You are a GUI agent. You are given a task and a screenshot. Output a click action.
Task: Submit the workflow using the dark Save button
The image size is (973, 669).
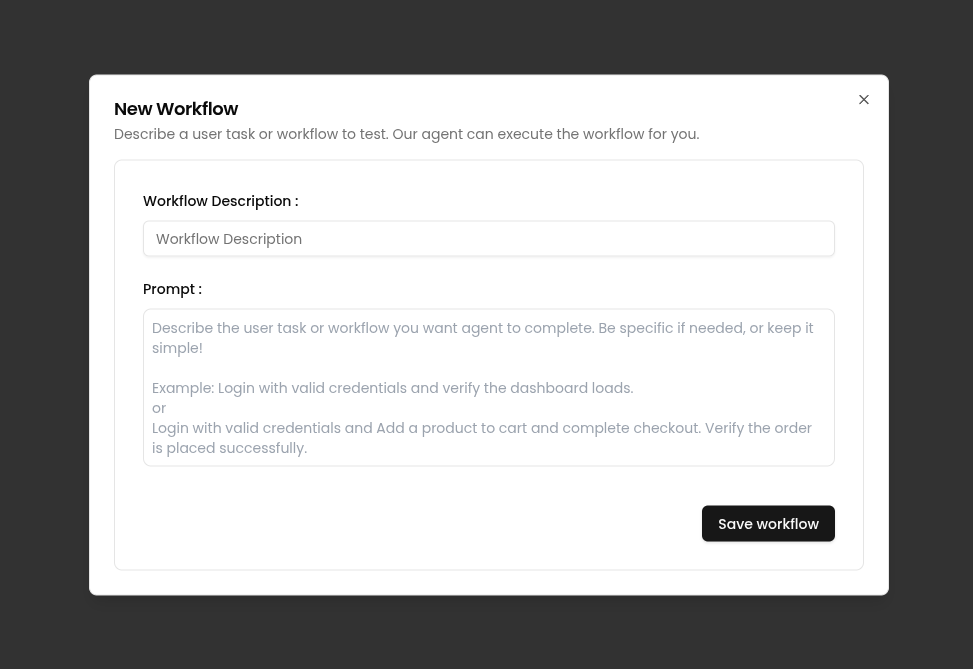coord(768,523)
